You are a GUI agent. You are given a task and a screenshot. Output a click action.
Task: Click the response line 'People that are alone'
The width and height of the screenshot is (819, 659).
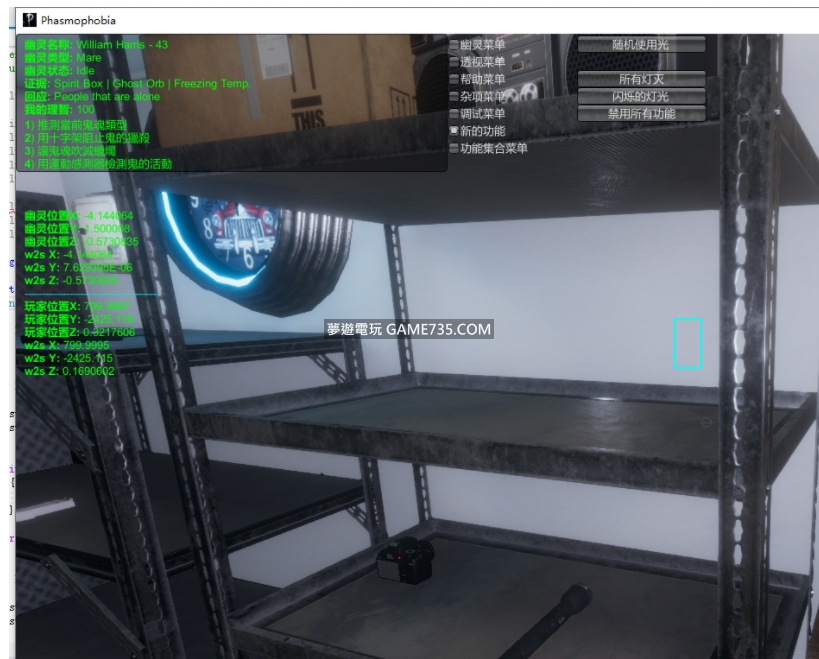click(92, 97)
